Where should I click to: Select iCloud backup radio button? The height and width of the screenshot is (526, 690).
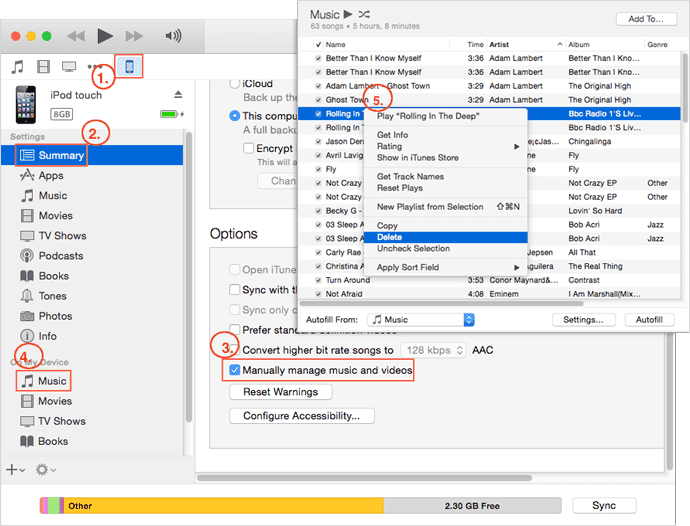click(235, 84)
